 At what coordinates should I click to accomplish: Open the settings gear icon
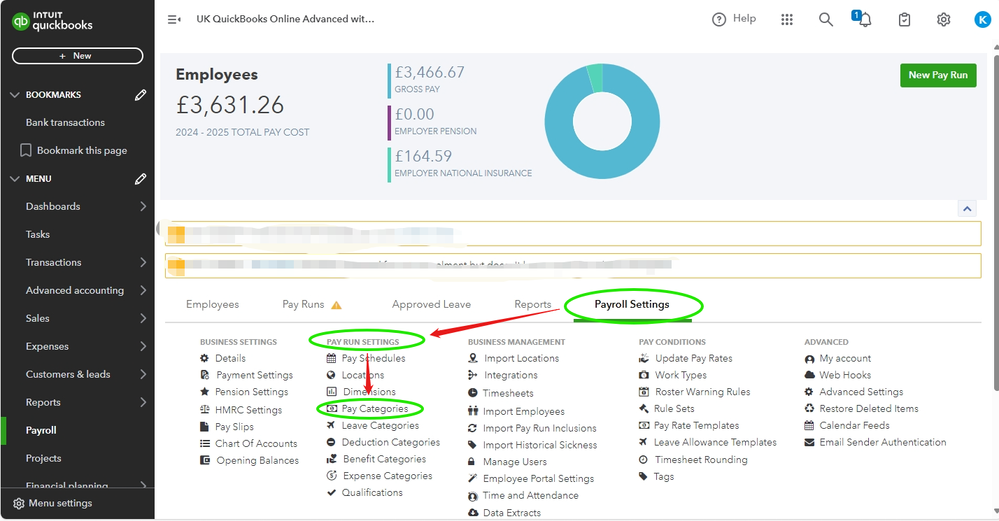(943, 20)
